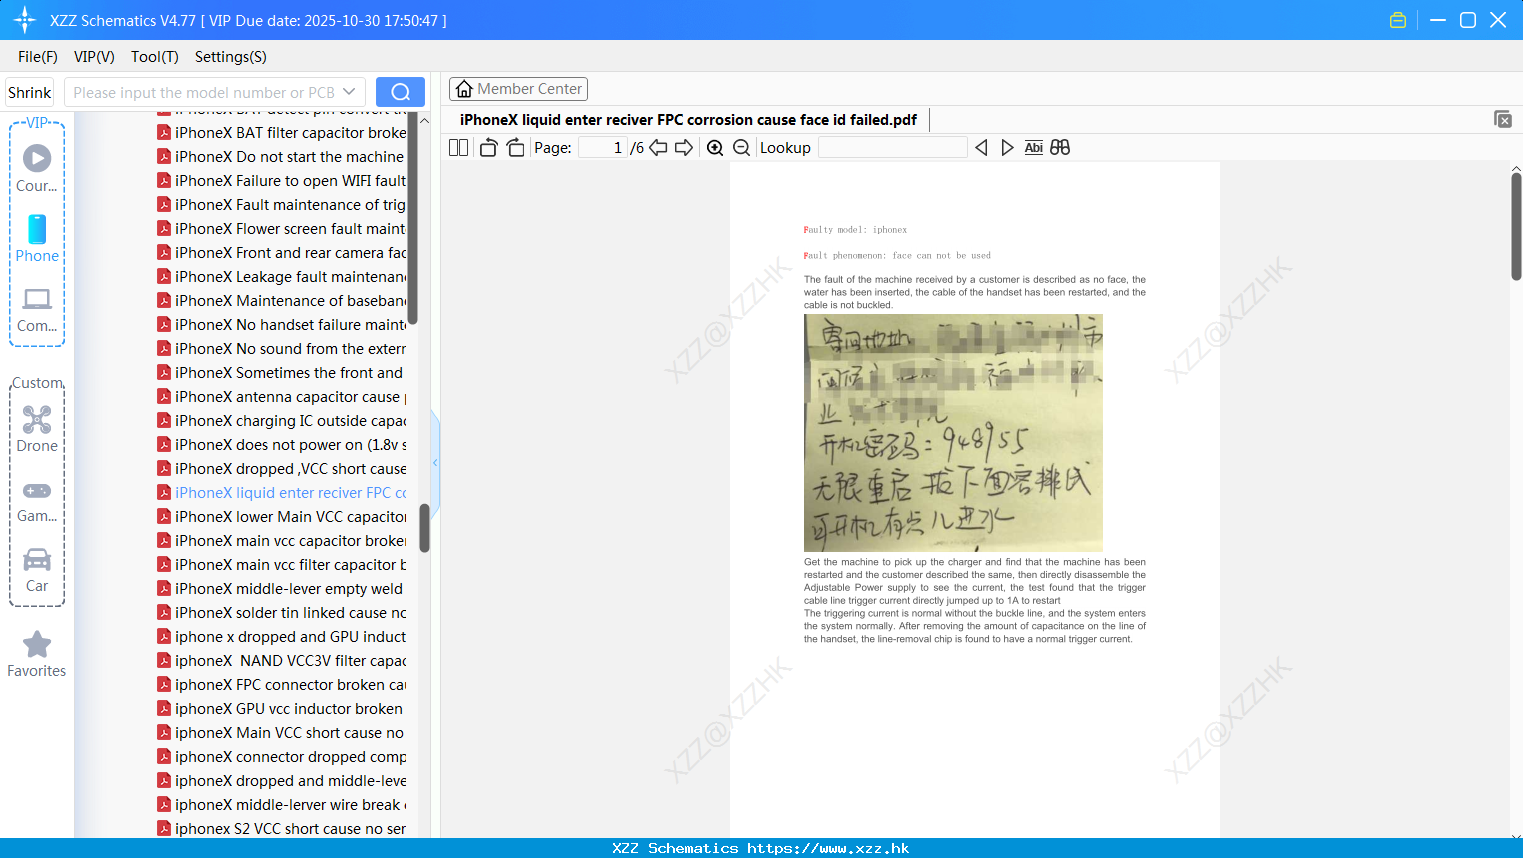Image resolution: width=1523 pixels, height=858 pixels.
Task: Open the Drone category
Action: (x=37, y=430)
